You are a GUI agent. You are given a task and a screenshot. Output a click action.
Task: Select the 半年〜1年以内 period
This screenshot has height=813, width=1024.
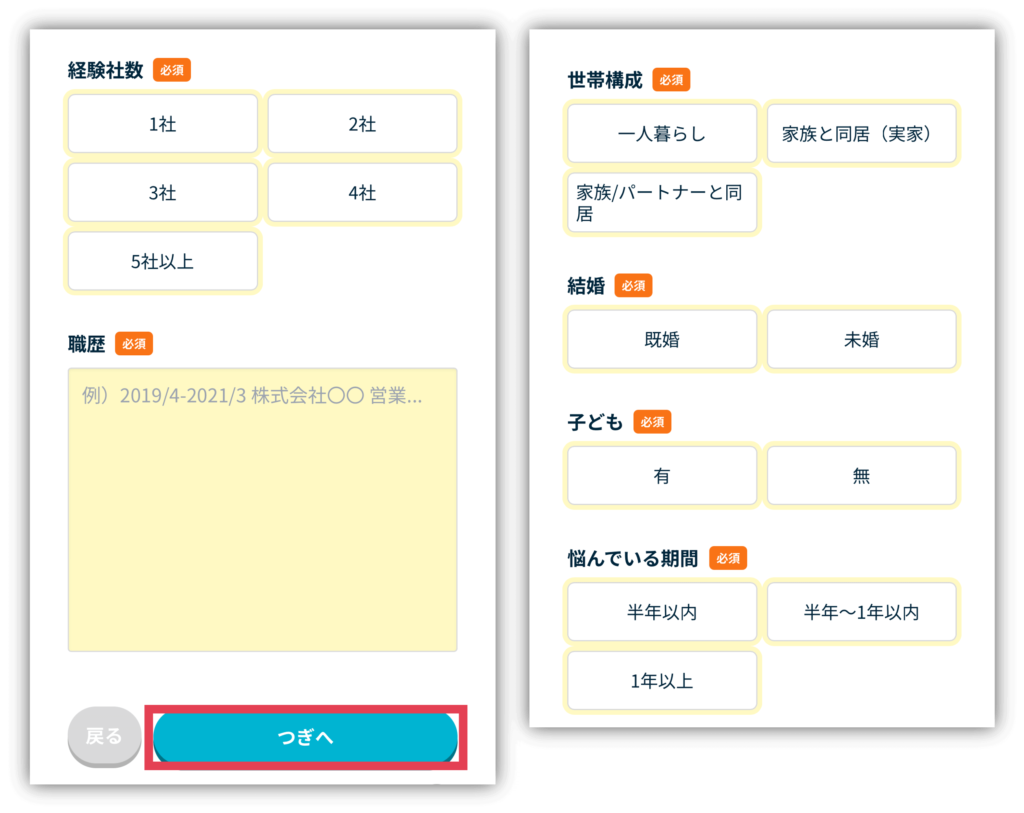[861, 612]
